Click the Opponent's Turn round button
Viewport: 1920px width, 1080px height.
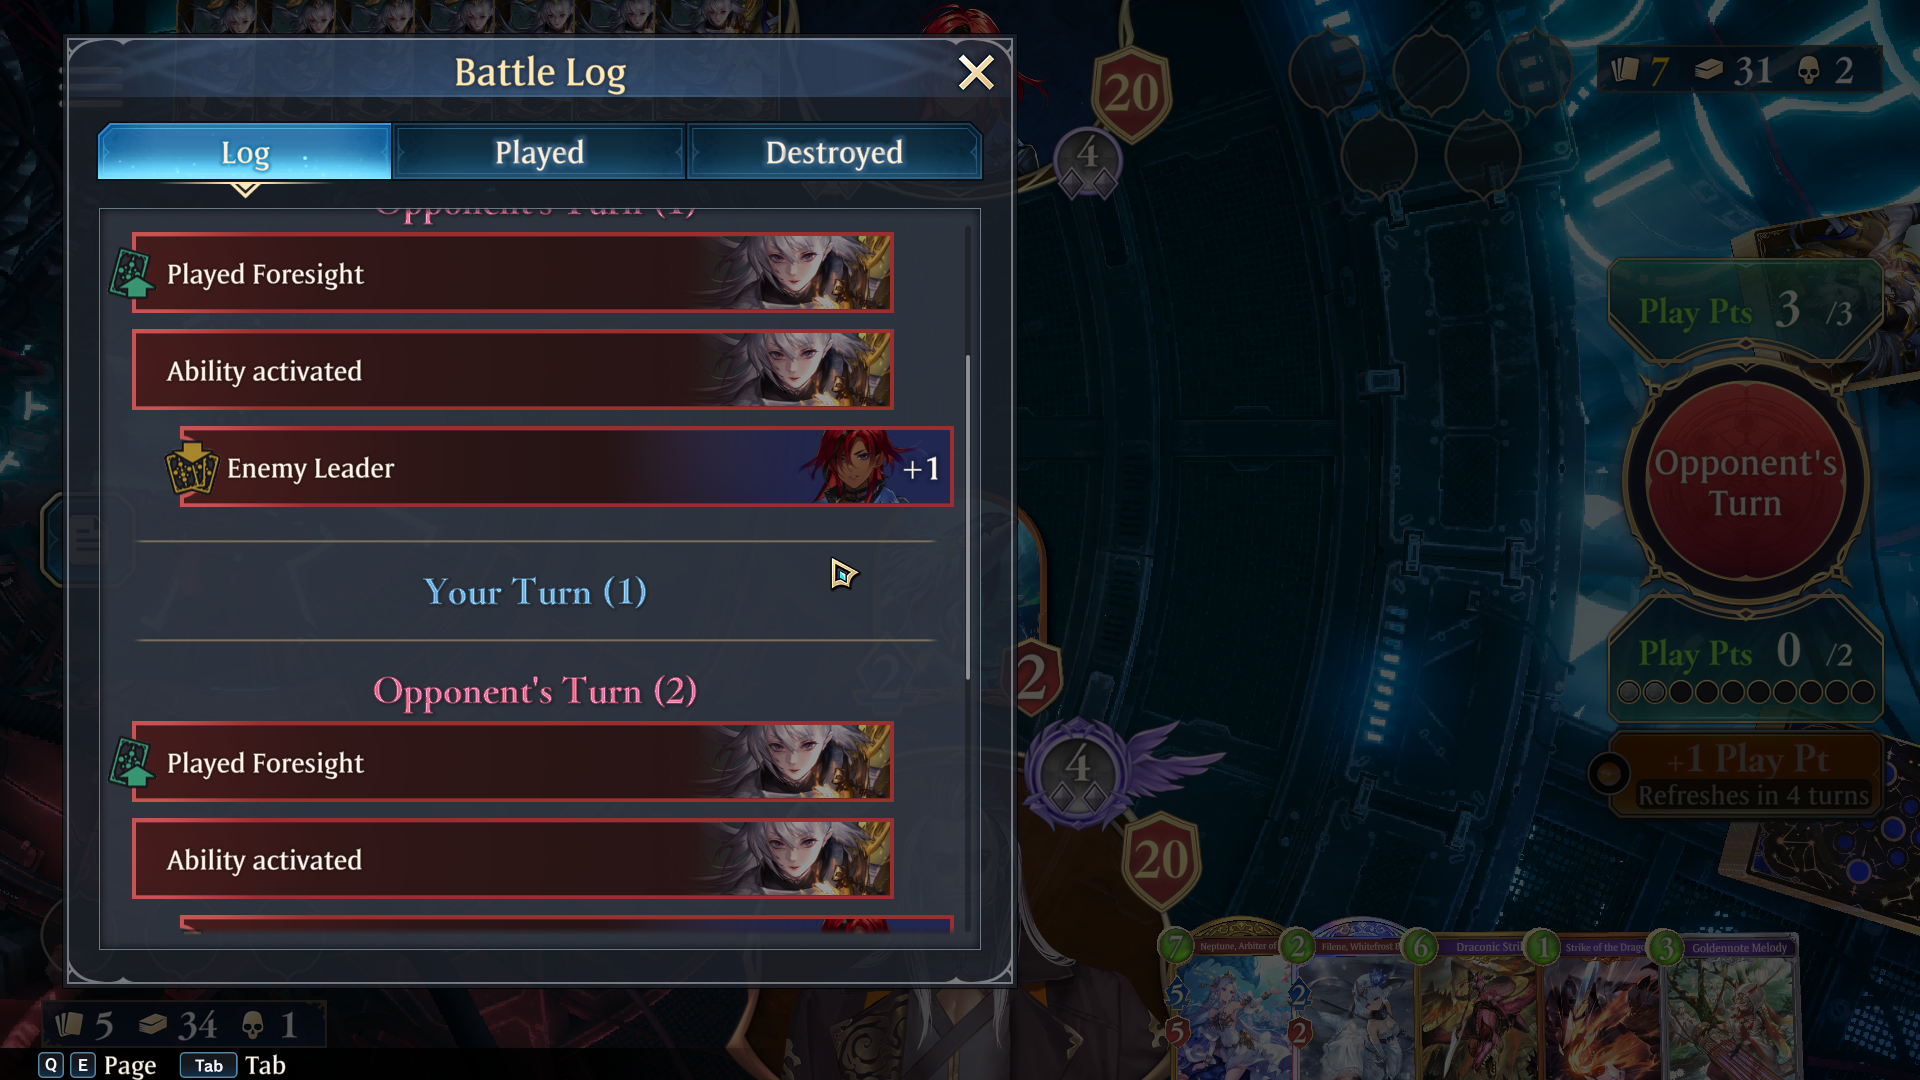point(1745,482)
